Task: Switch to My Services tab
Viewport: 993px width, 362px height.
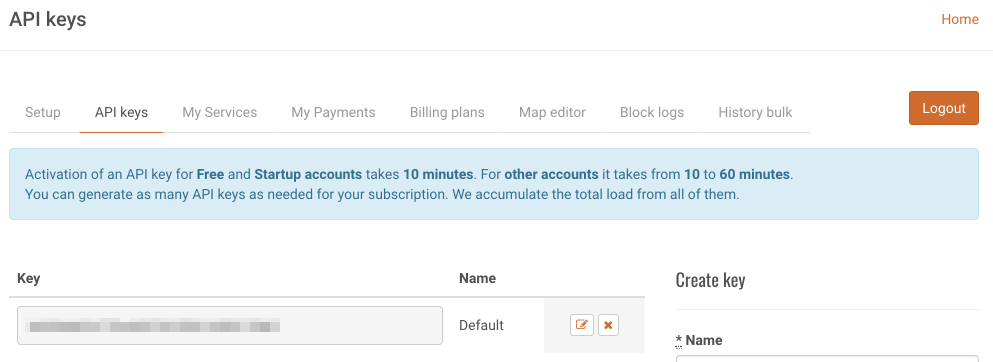Action: click(x=220, y=113)
